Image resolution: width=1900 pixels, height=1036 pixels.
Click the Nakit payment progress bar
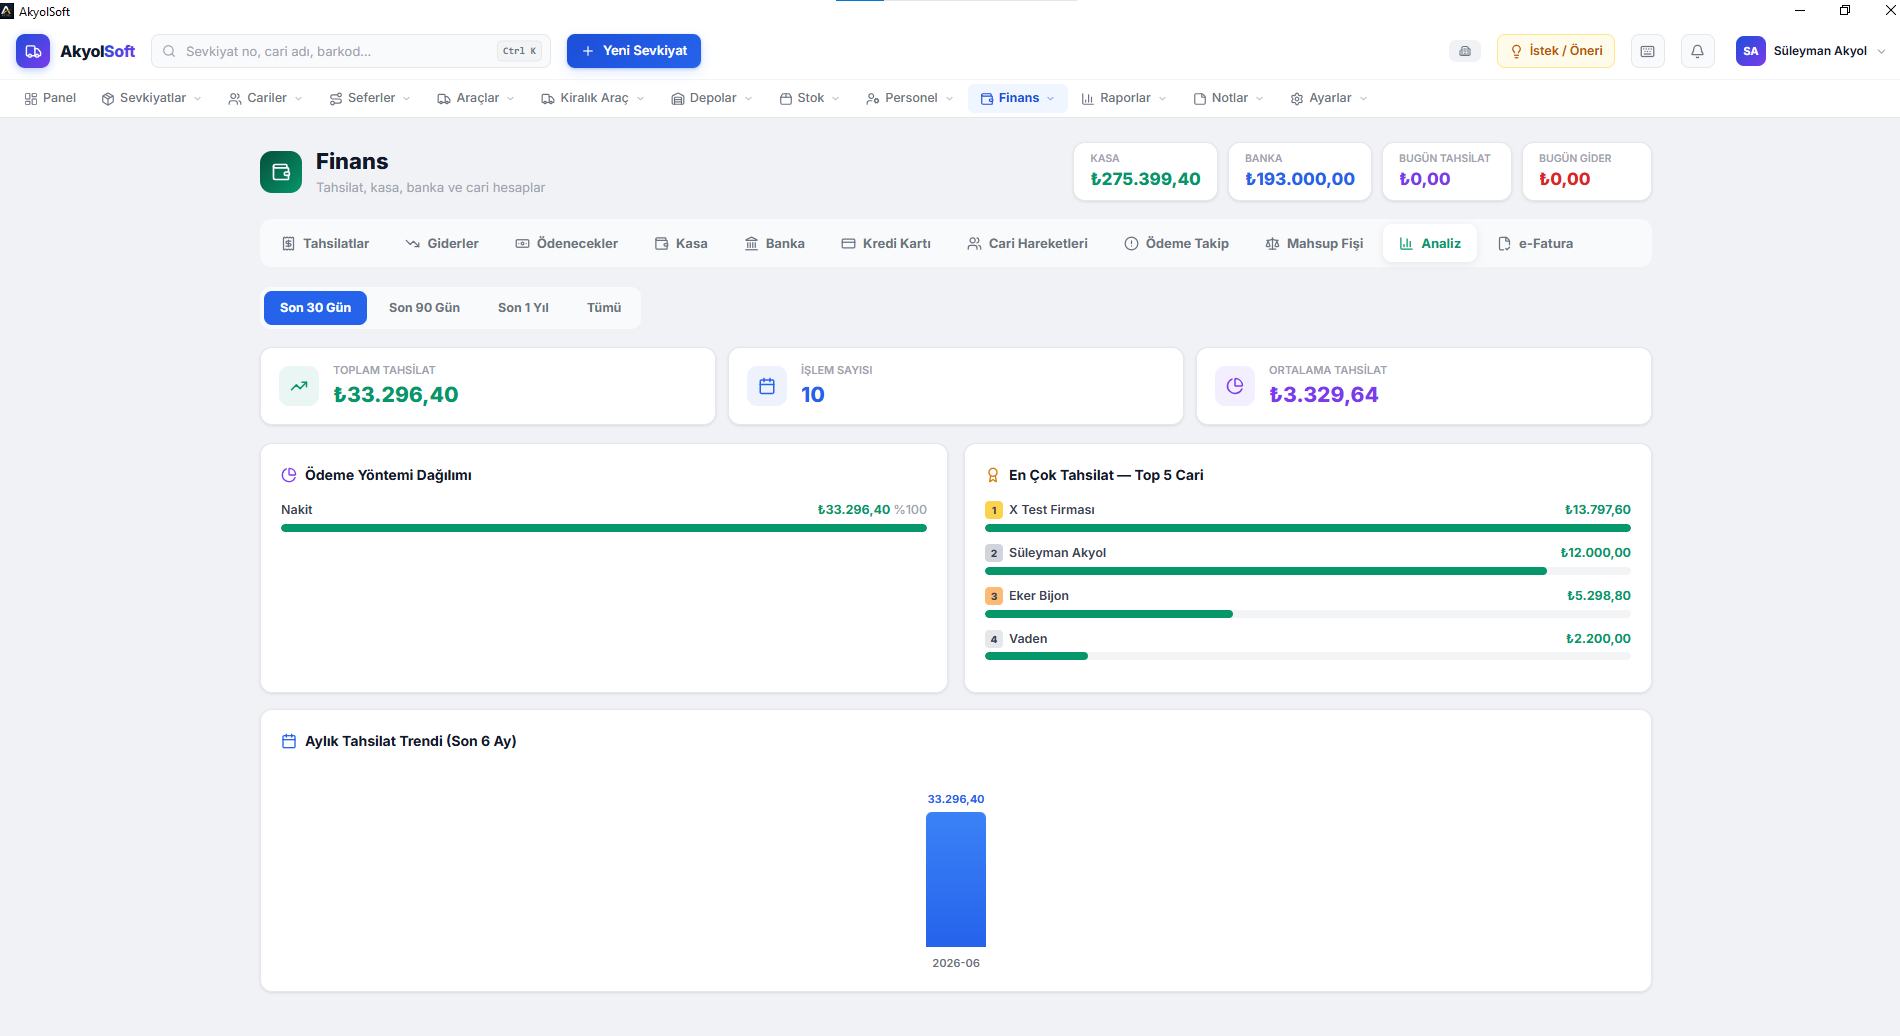point(604,528)
